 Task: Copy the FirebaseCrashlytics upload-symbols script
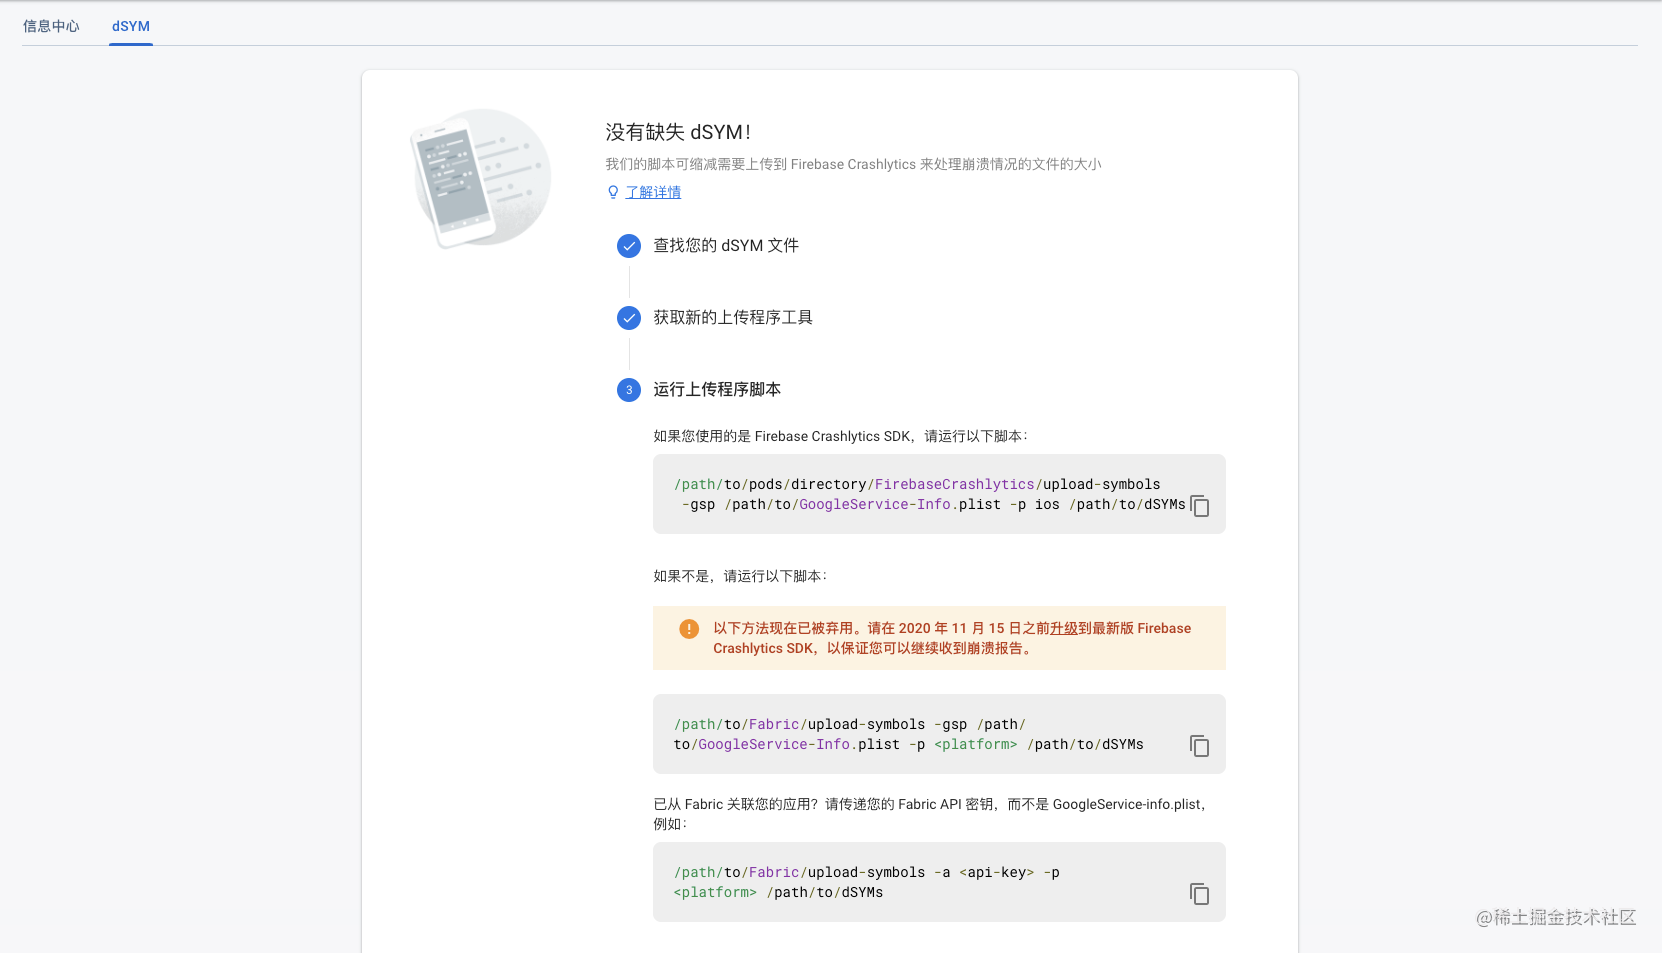pos(1200,506)
